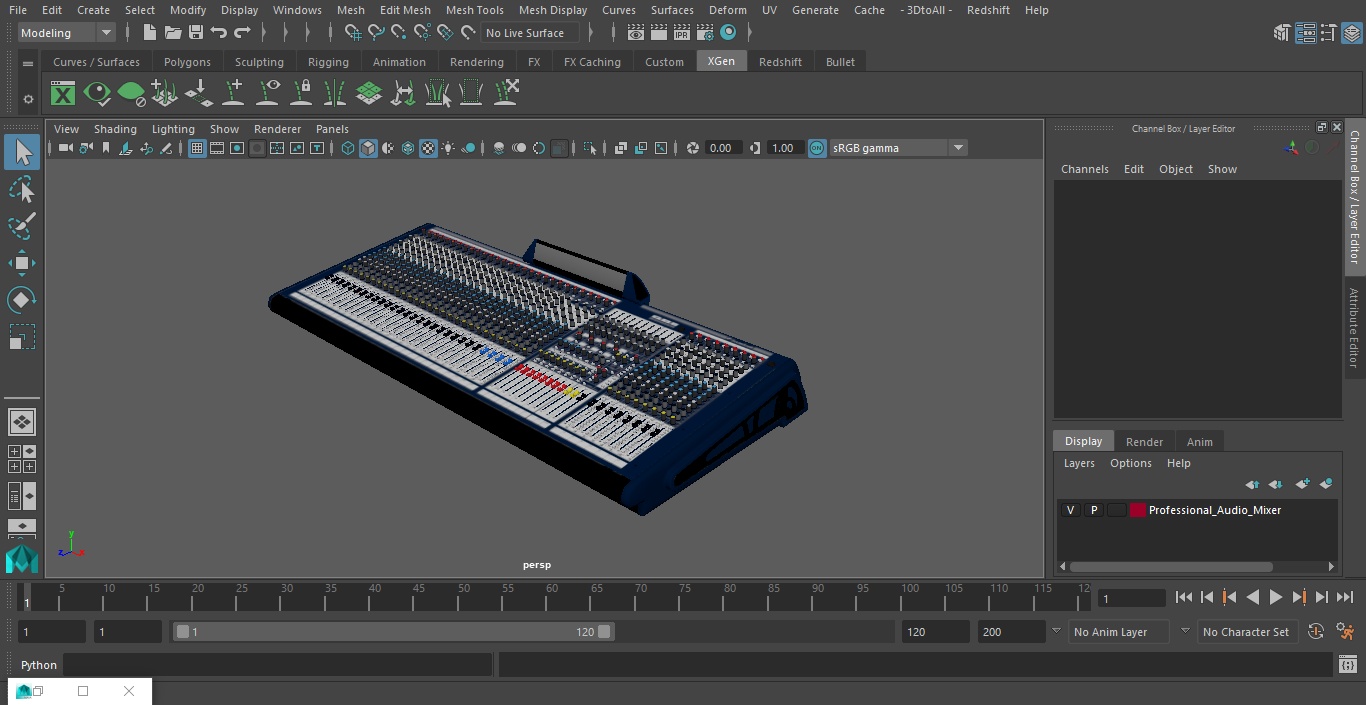1366x705 pixels.
Task: Undo last action with undo arrow
Action: point(219,33)
